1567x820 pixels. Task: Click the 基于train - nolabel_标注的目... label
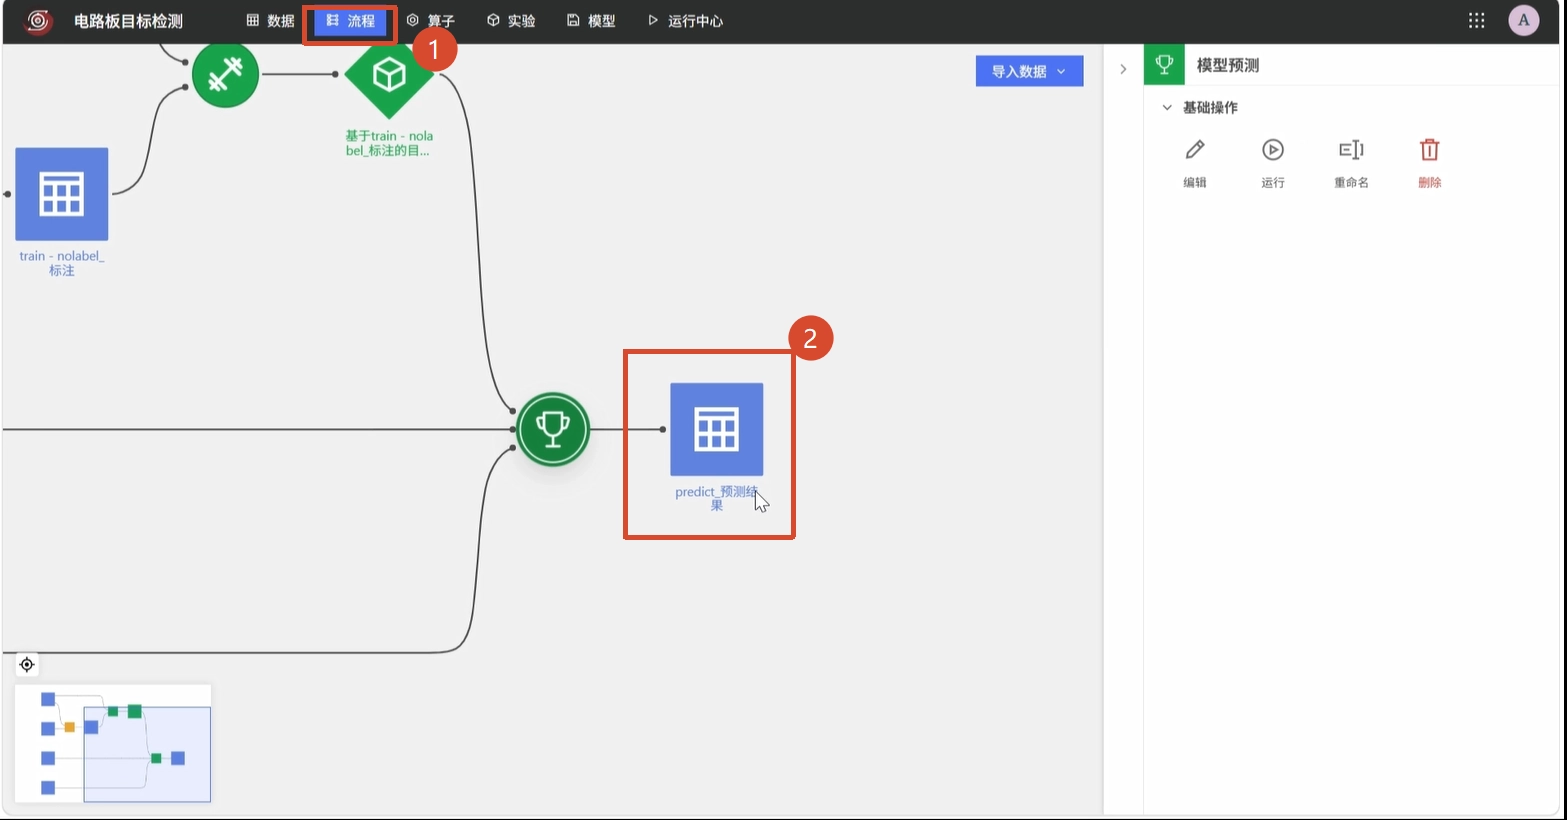point(389,143)
